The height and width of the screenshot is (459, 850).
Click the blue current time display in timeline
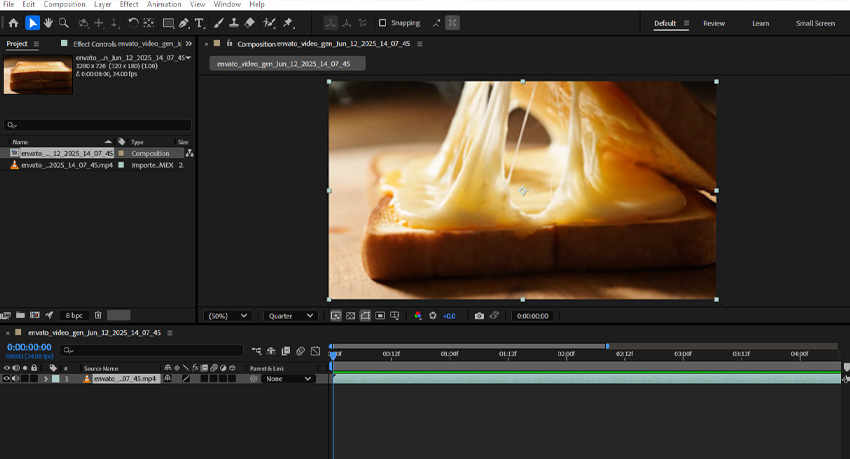(29, 347)
